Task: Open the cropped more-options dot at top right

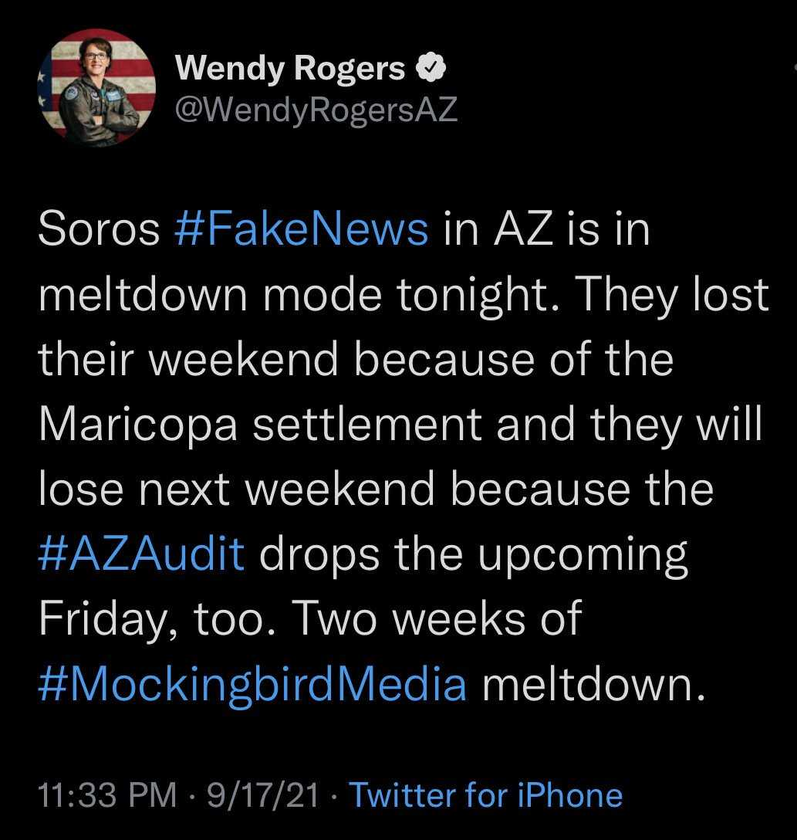Action: click(x=794, y=68)
